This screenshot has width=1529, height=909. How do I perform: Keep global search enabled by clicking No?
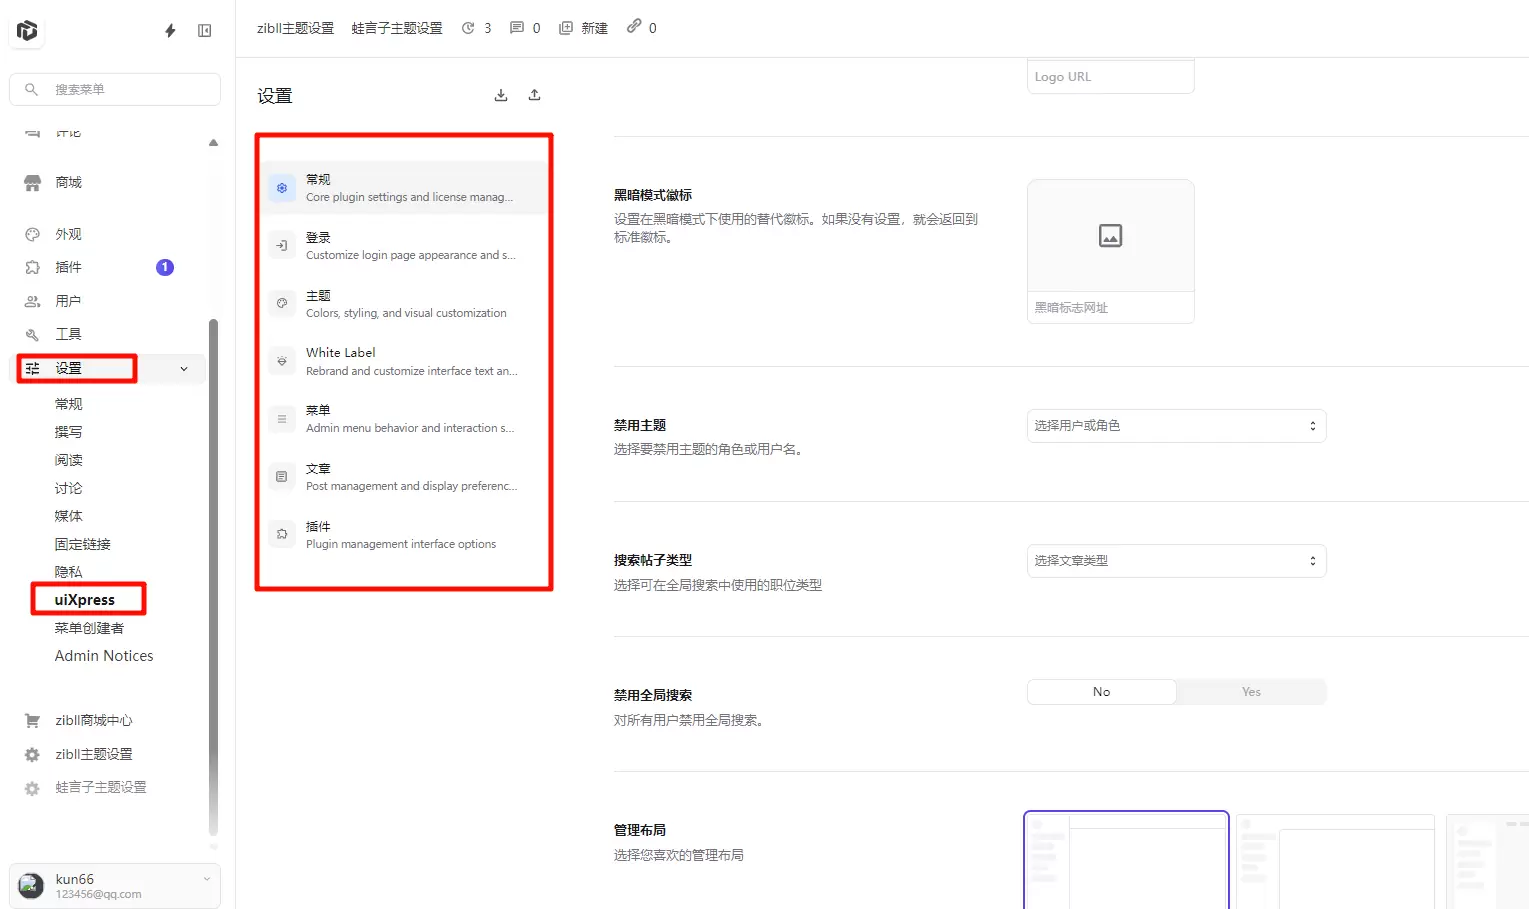1101,691
